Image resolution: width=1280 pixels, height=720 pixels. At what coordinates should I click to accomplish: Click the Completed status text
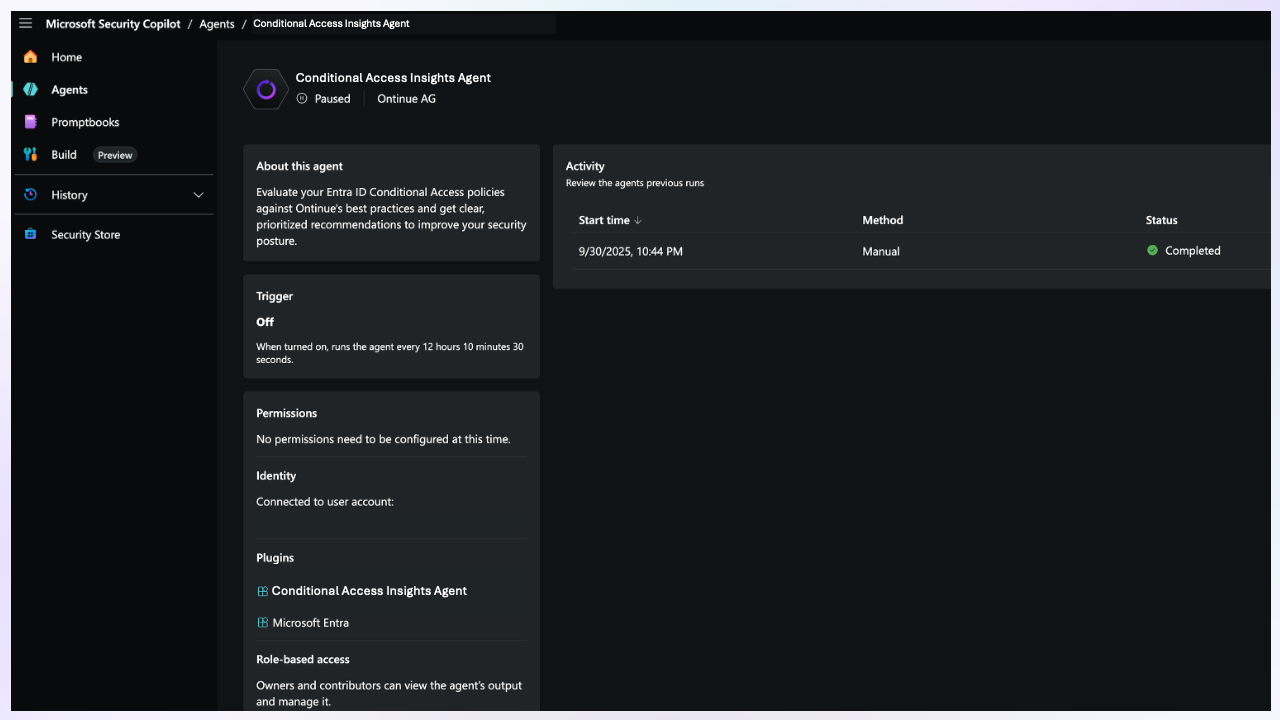[x=1193, y=251]
